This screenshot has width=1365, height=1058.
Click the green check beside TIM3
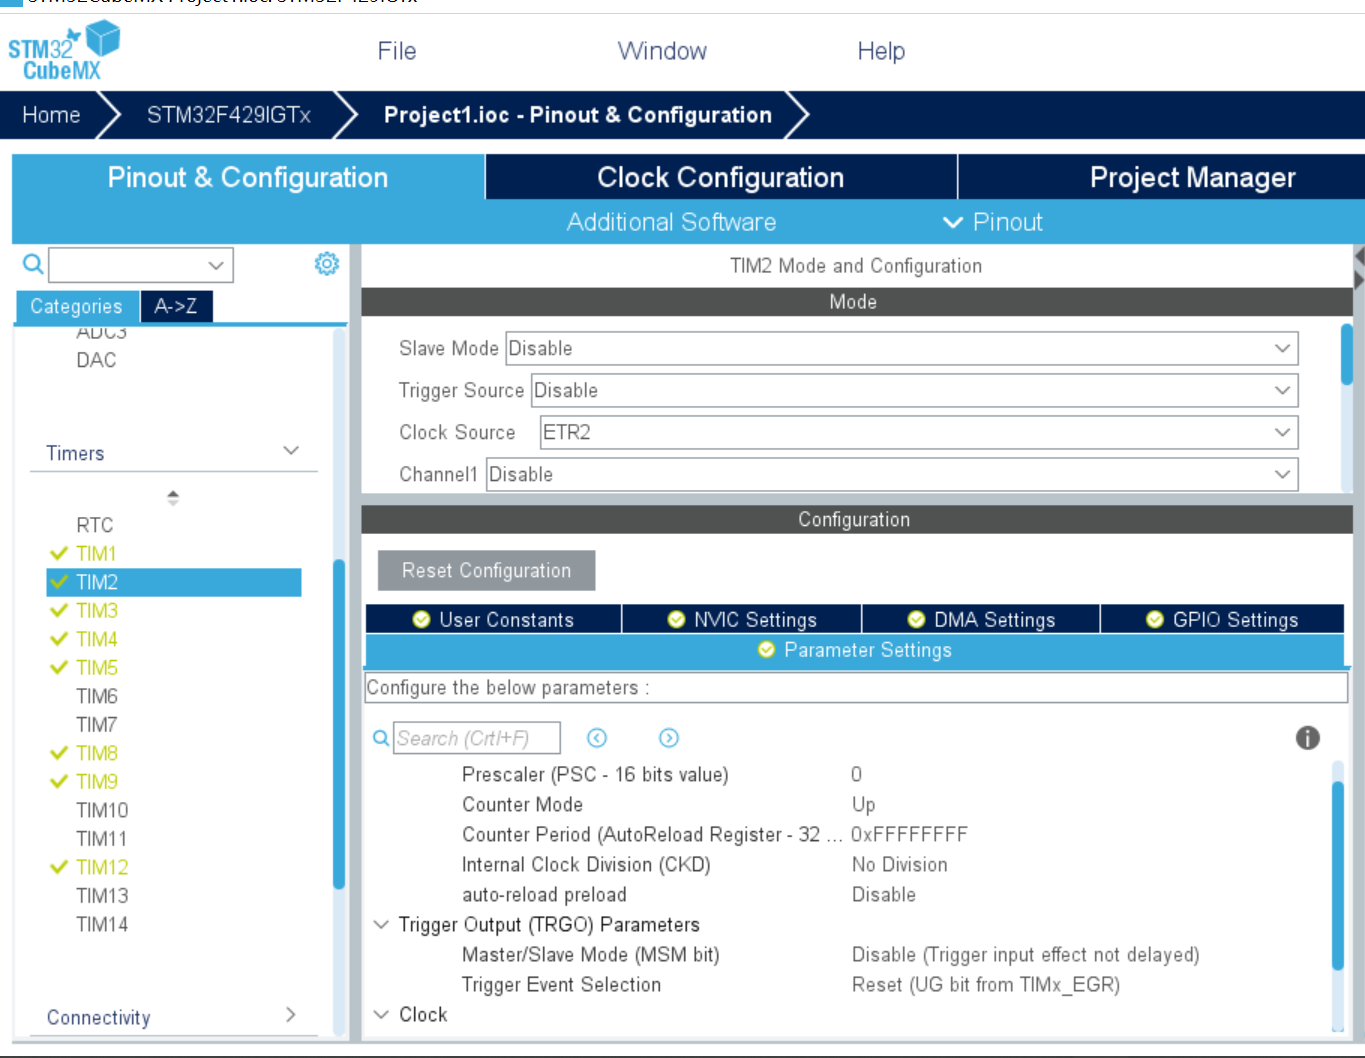pos(59,610)
